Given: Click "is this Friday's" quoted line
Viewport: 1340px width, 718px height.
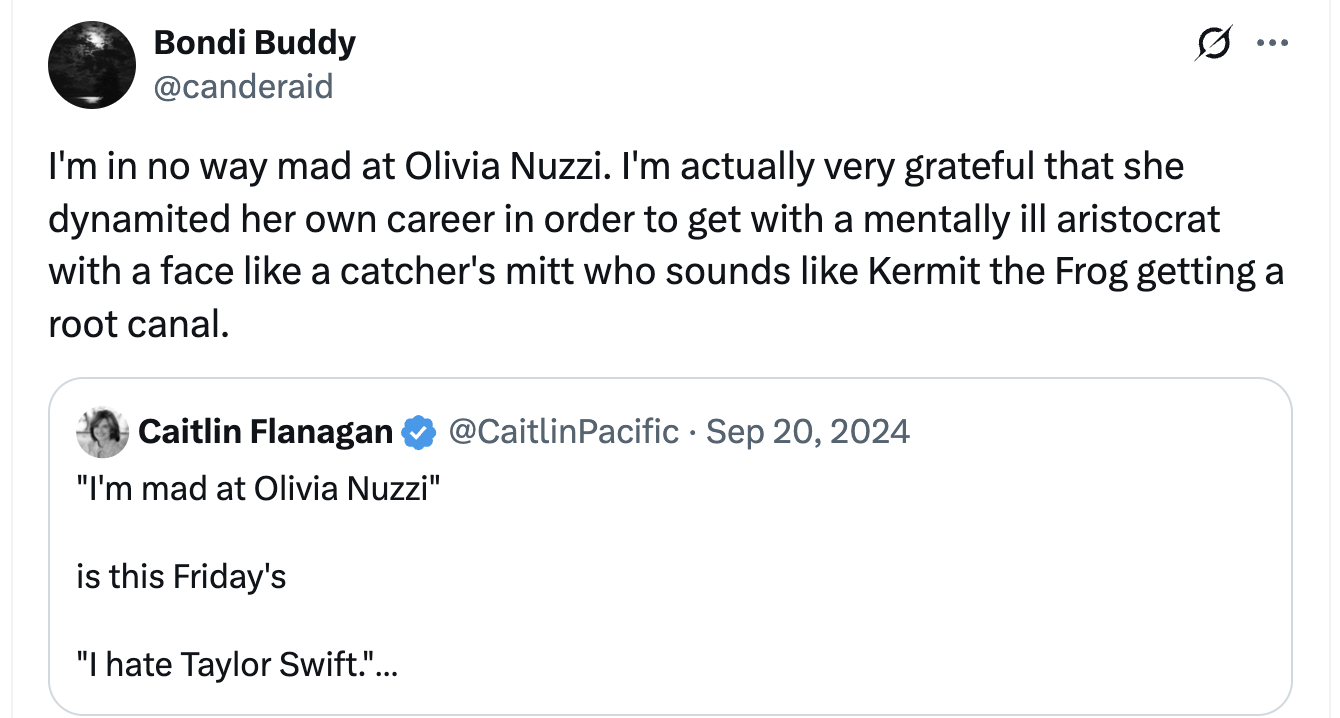Looking at the screenshot, I should point(181,577).
